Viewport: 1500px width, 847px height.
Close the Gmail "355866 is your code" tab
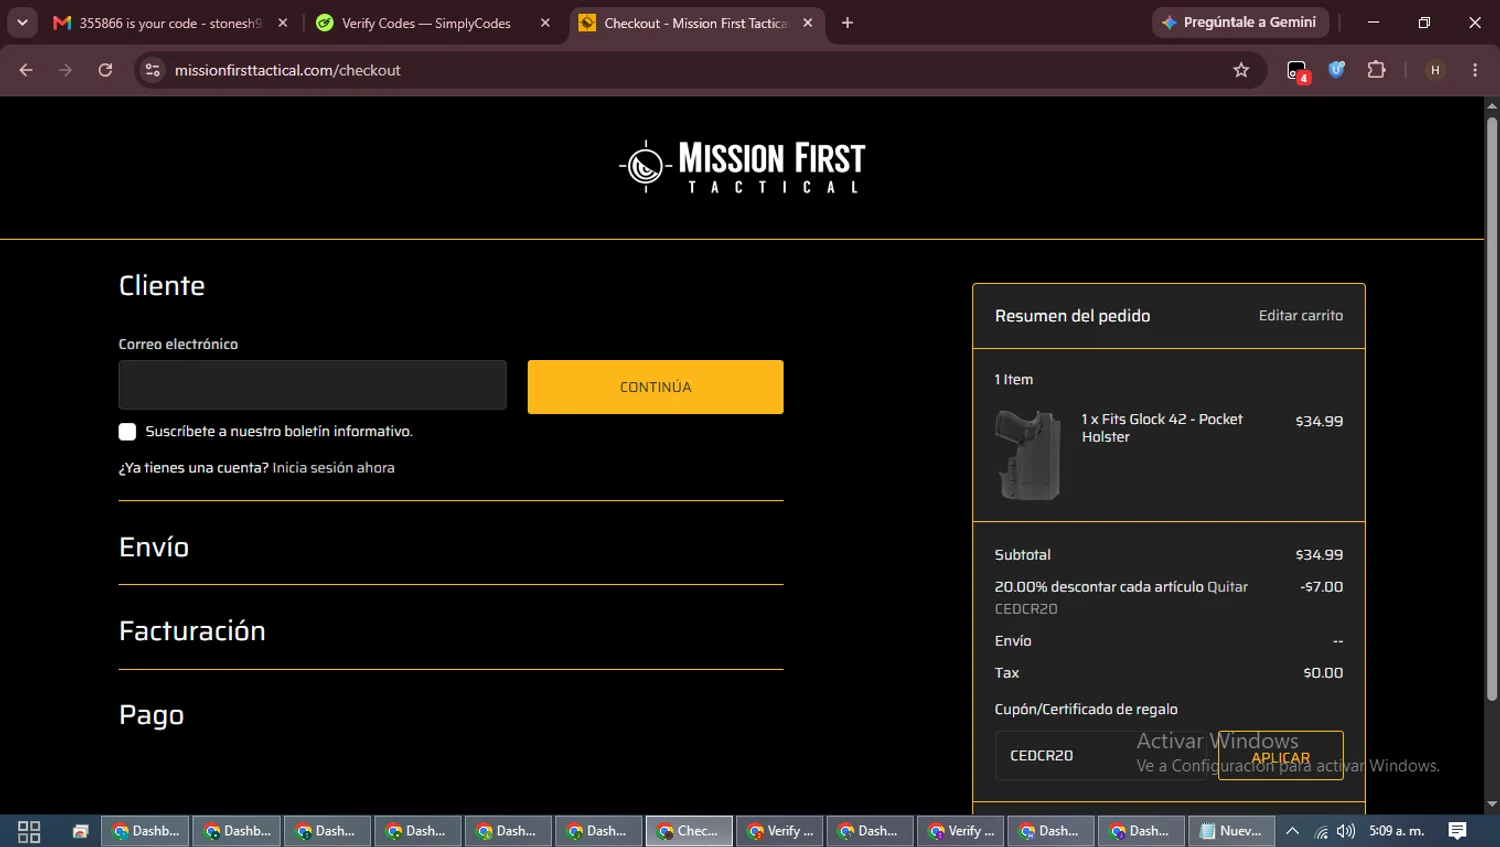pyautogui.click(x=283, y=23)
